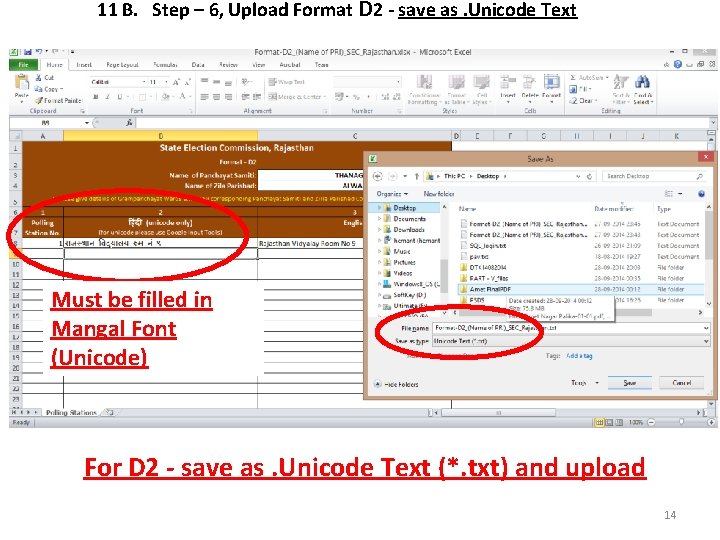Open the font size dropdown

pos(165,82)
